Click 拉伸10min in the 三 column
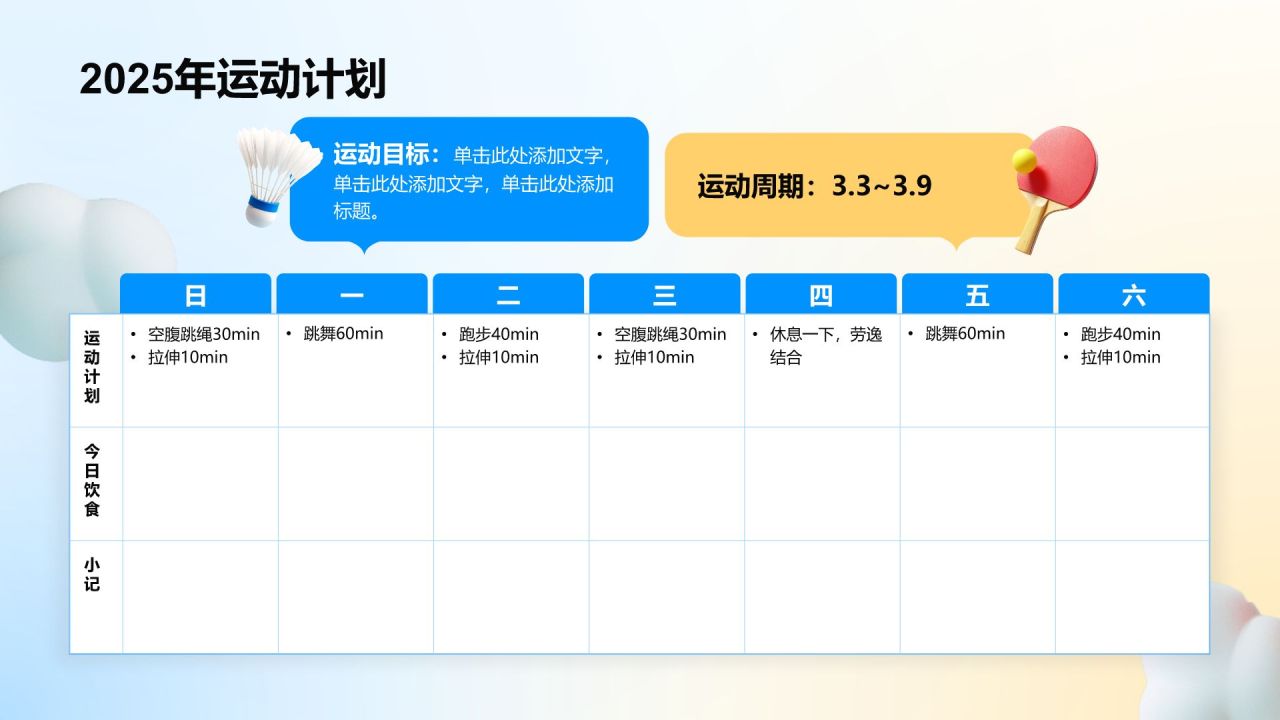Viewport: 1280px width, 720px height. pos(654,357)
